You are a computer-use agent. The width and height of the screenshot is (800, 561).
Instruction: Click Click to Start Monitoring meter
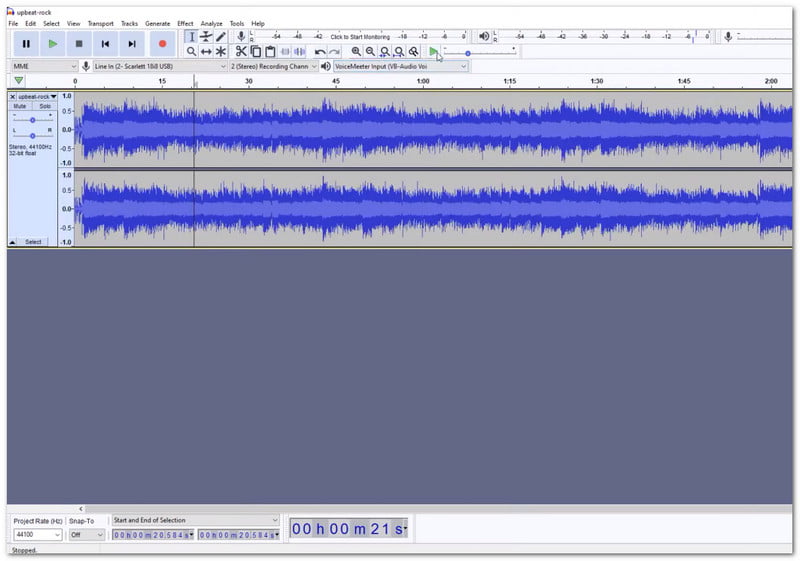tap(360, 37)
